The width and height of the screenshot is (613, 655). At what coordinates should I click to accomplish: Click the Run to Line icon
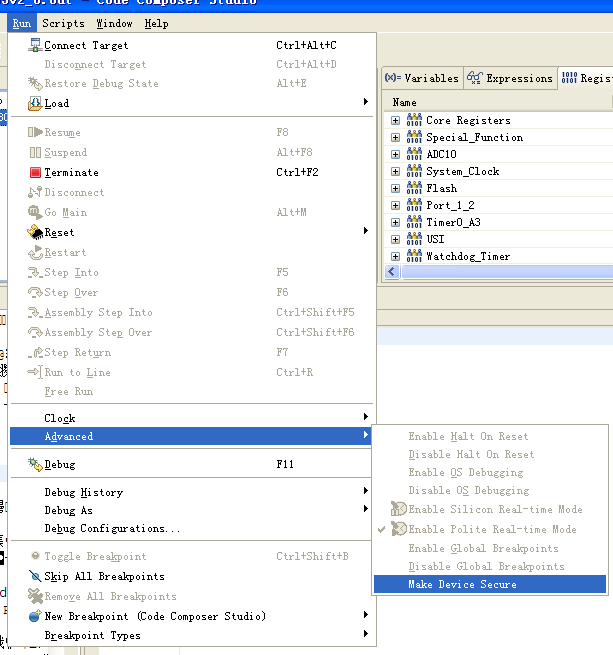35,372
